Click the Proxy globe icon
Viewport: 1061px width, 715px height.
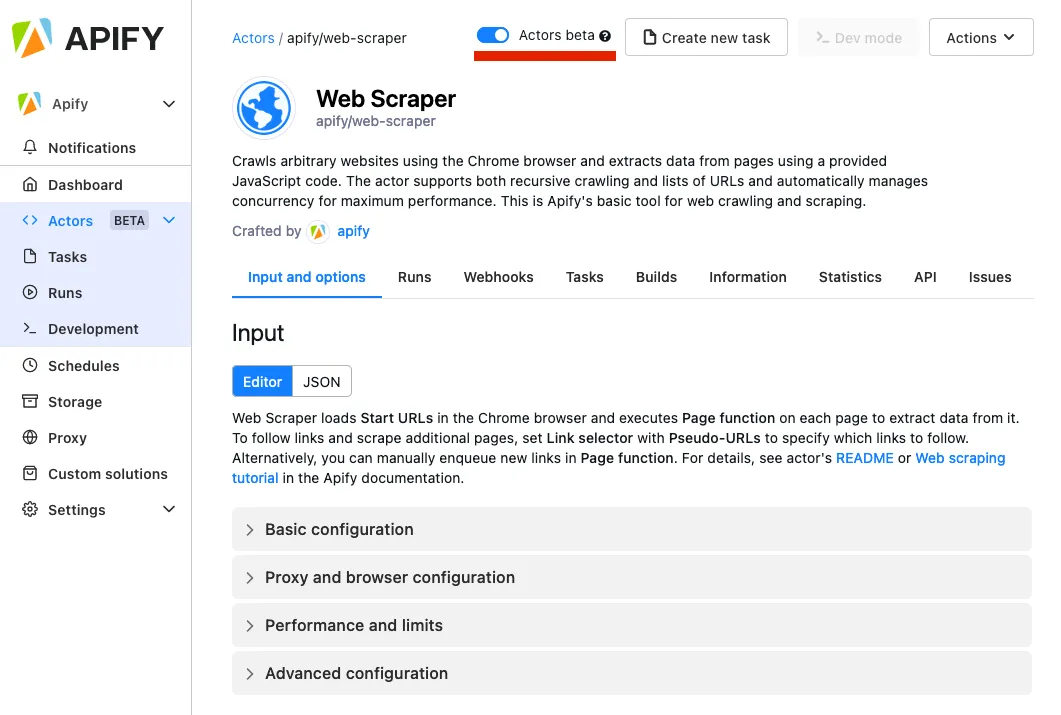click(30, 437)
